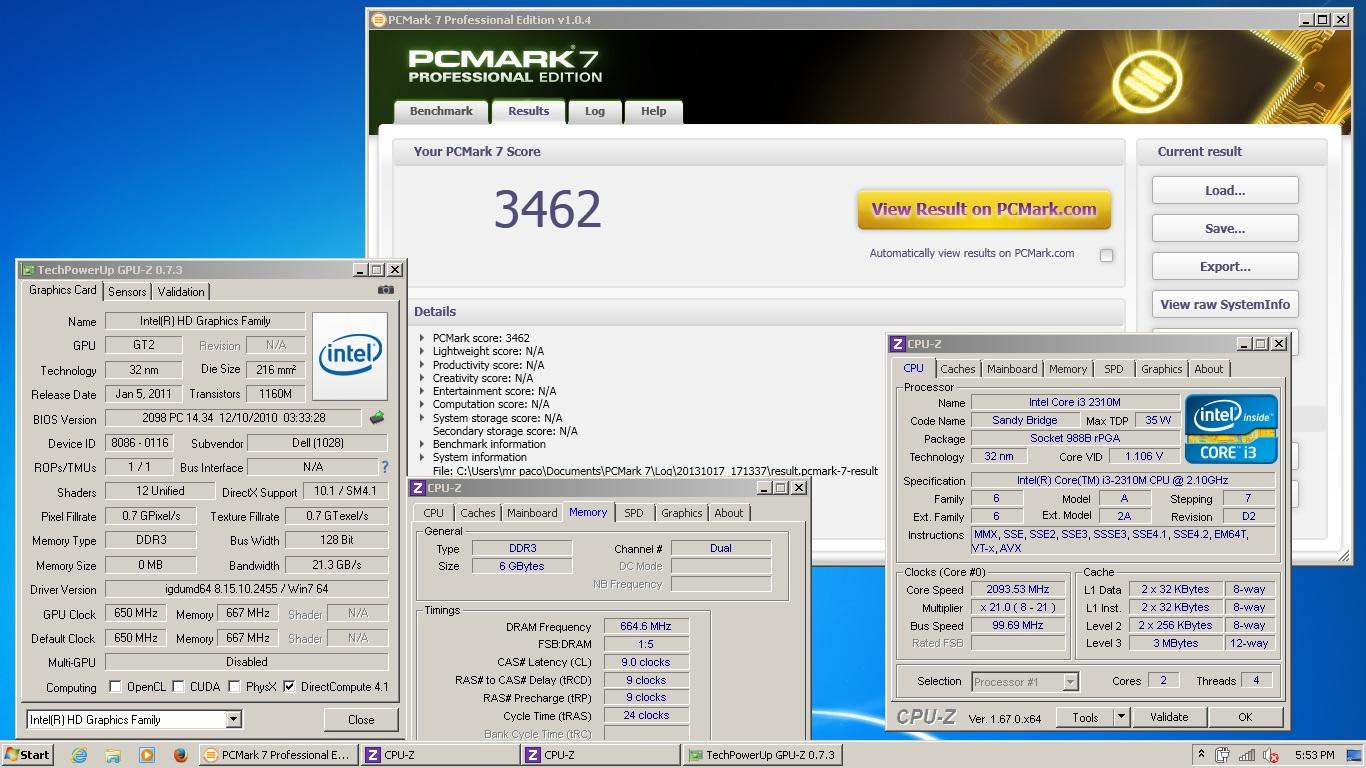Viewport: 1366px width, 768px height.
Task: Click the GPU-Z screenshot camera icon
Action: pyautogui.click(x=385, y=290)
